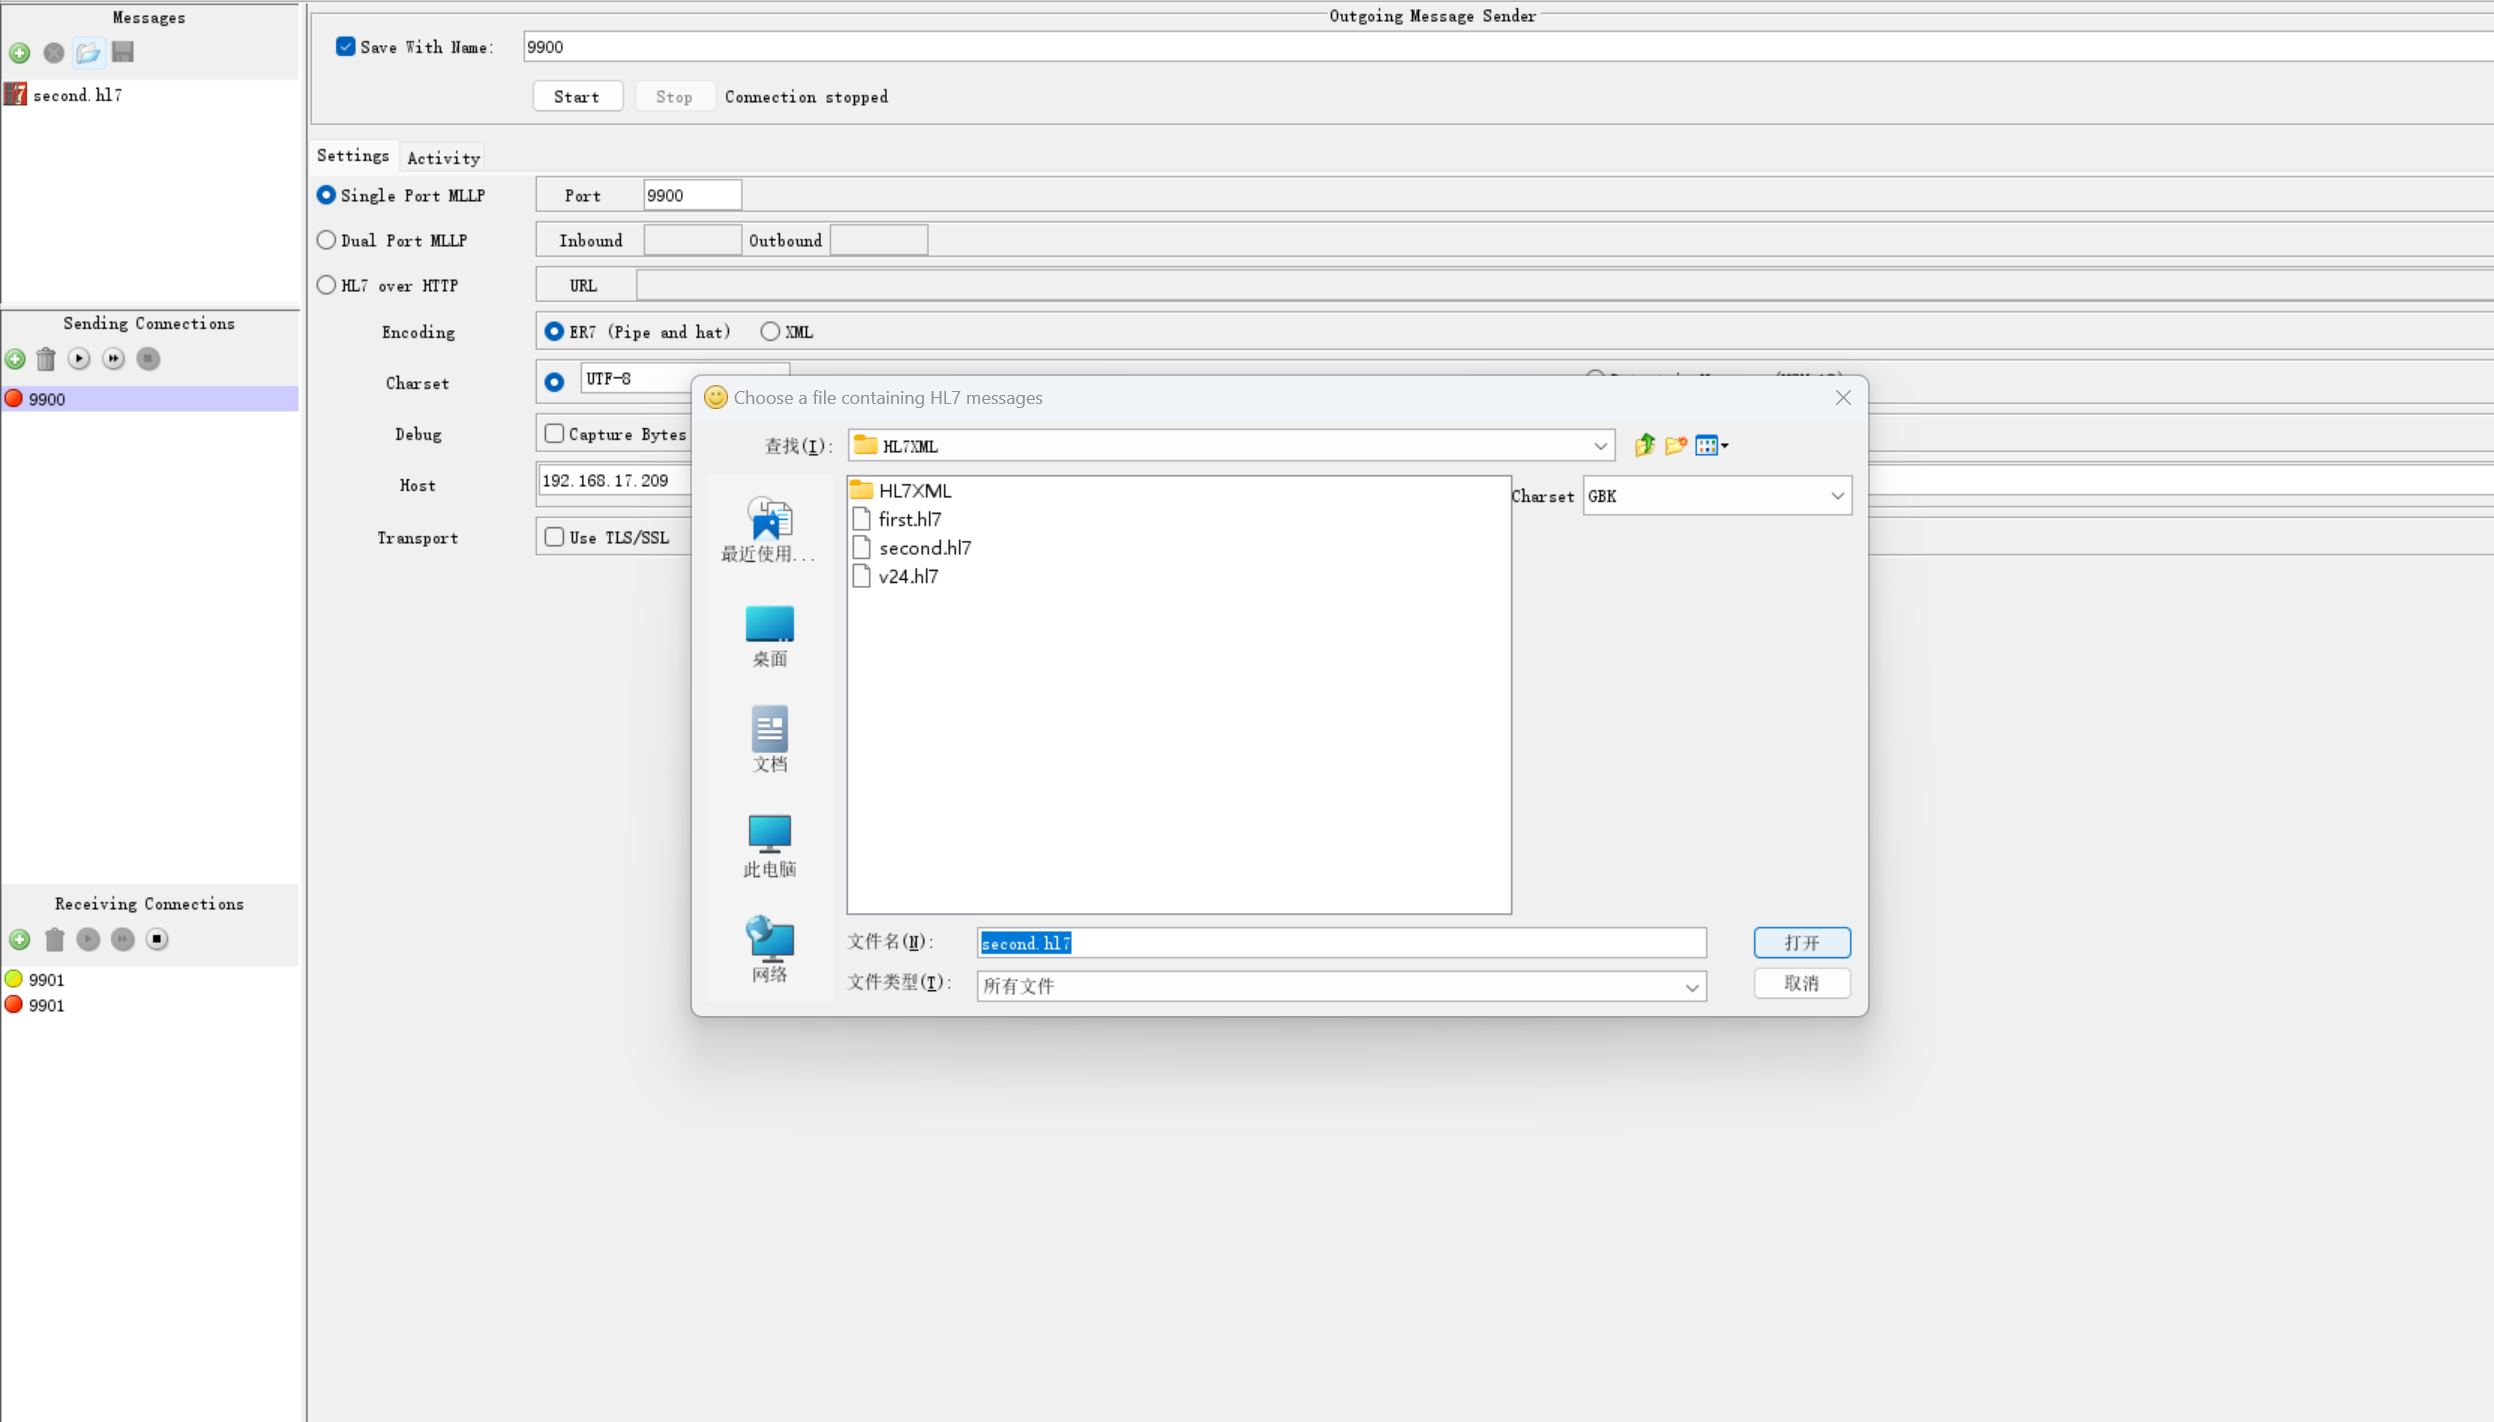
Task: Click the save messages disk icon
Action: 123,52
